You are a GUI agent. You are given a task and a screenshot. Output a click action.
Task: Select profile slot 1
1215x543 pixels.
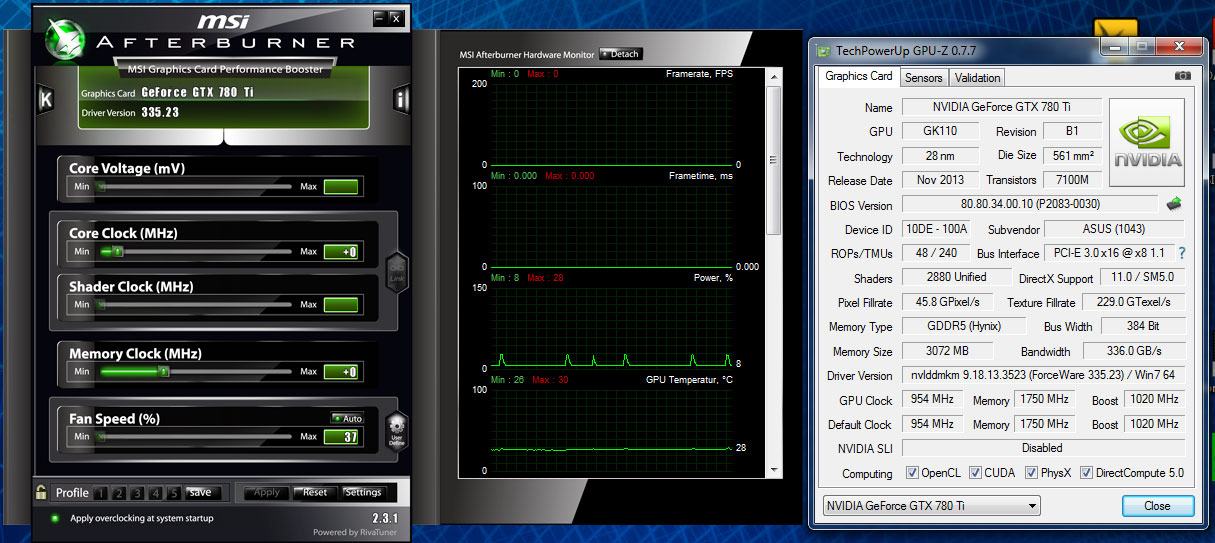[x=101, y=493]
